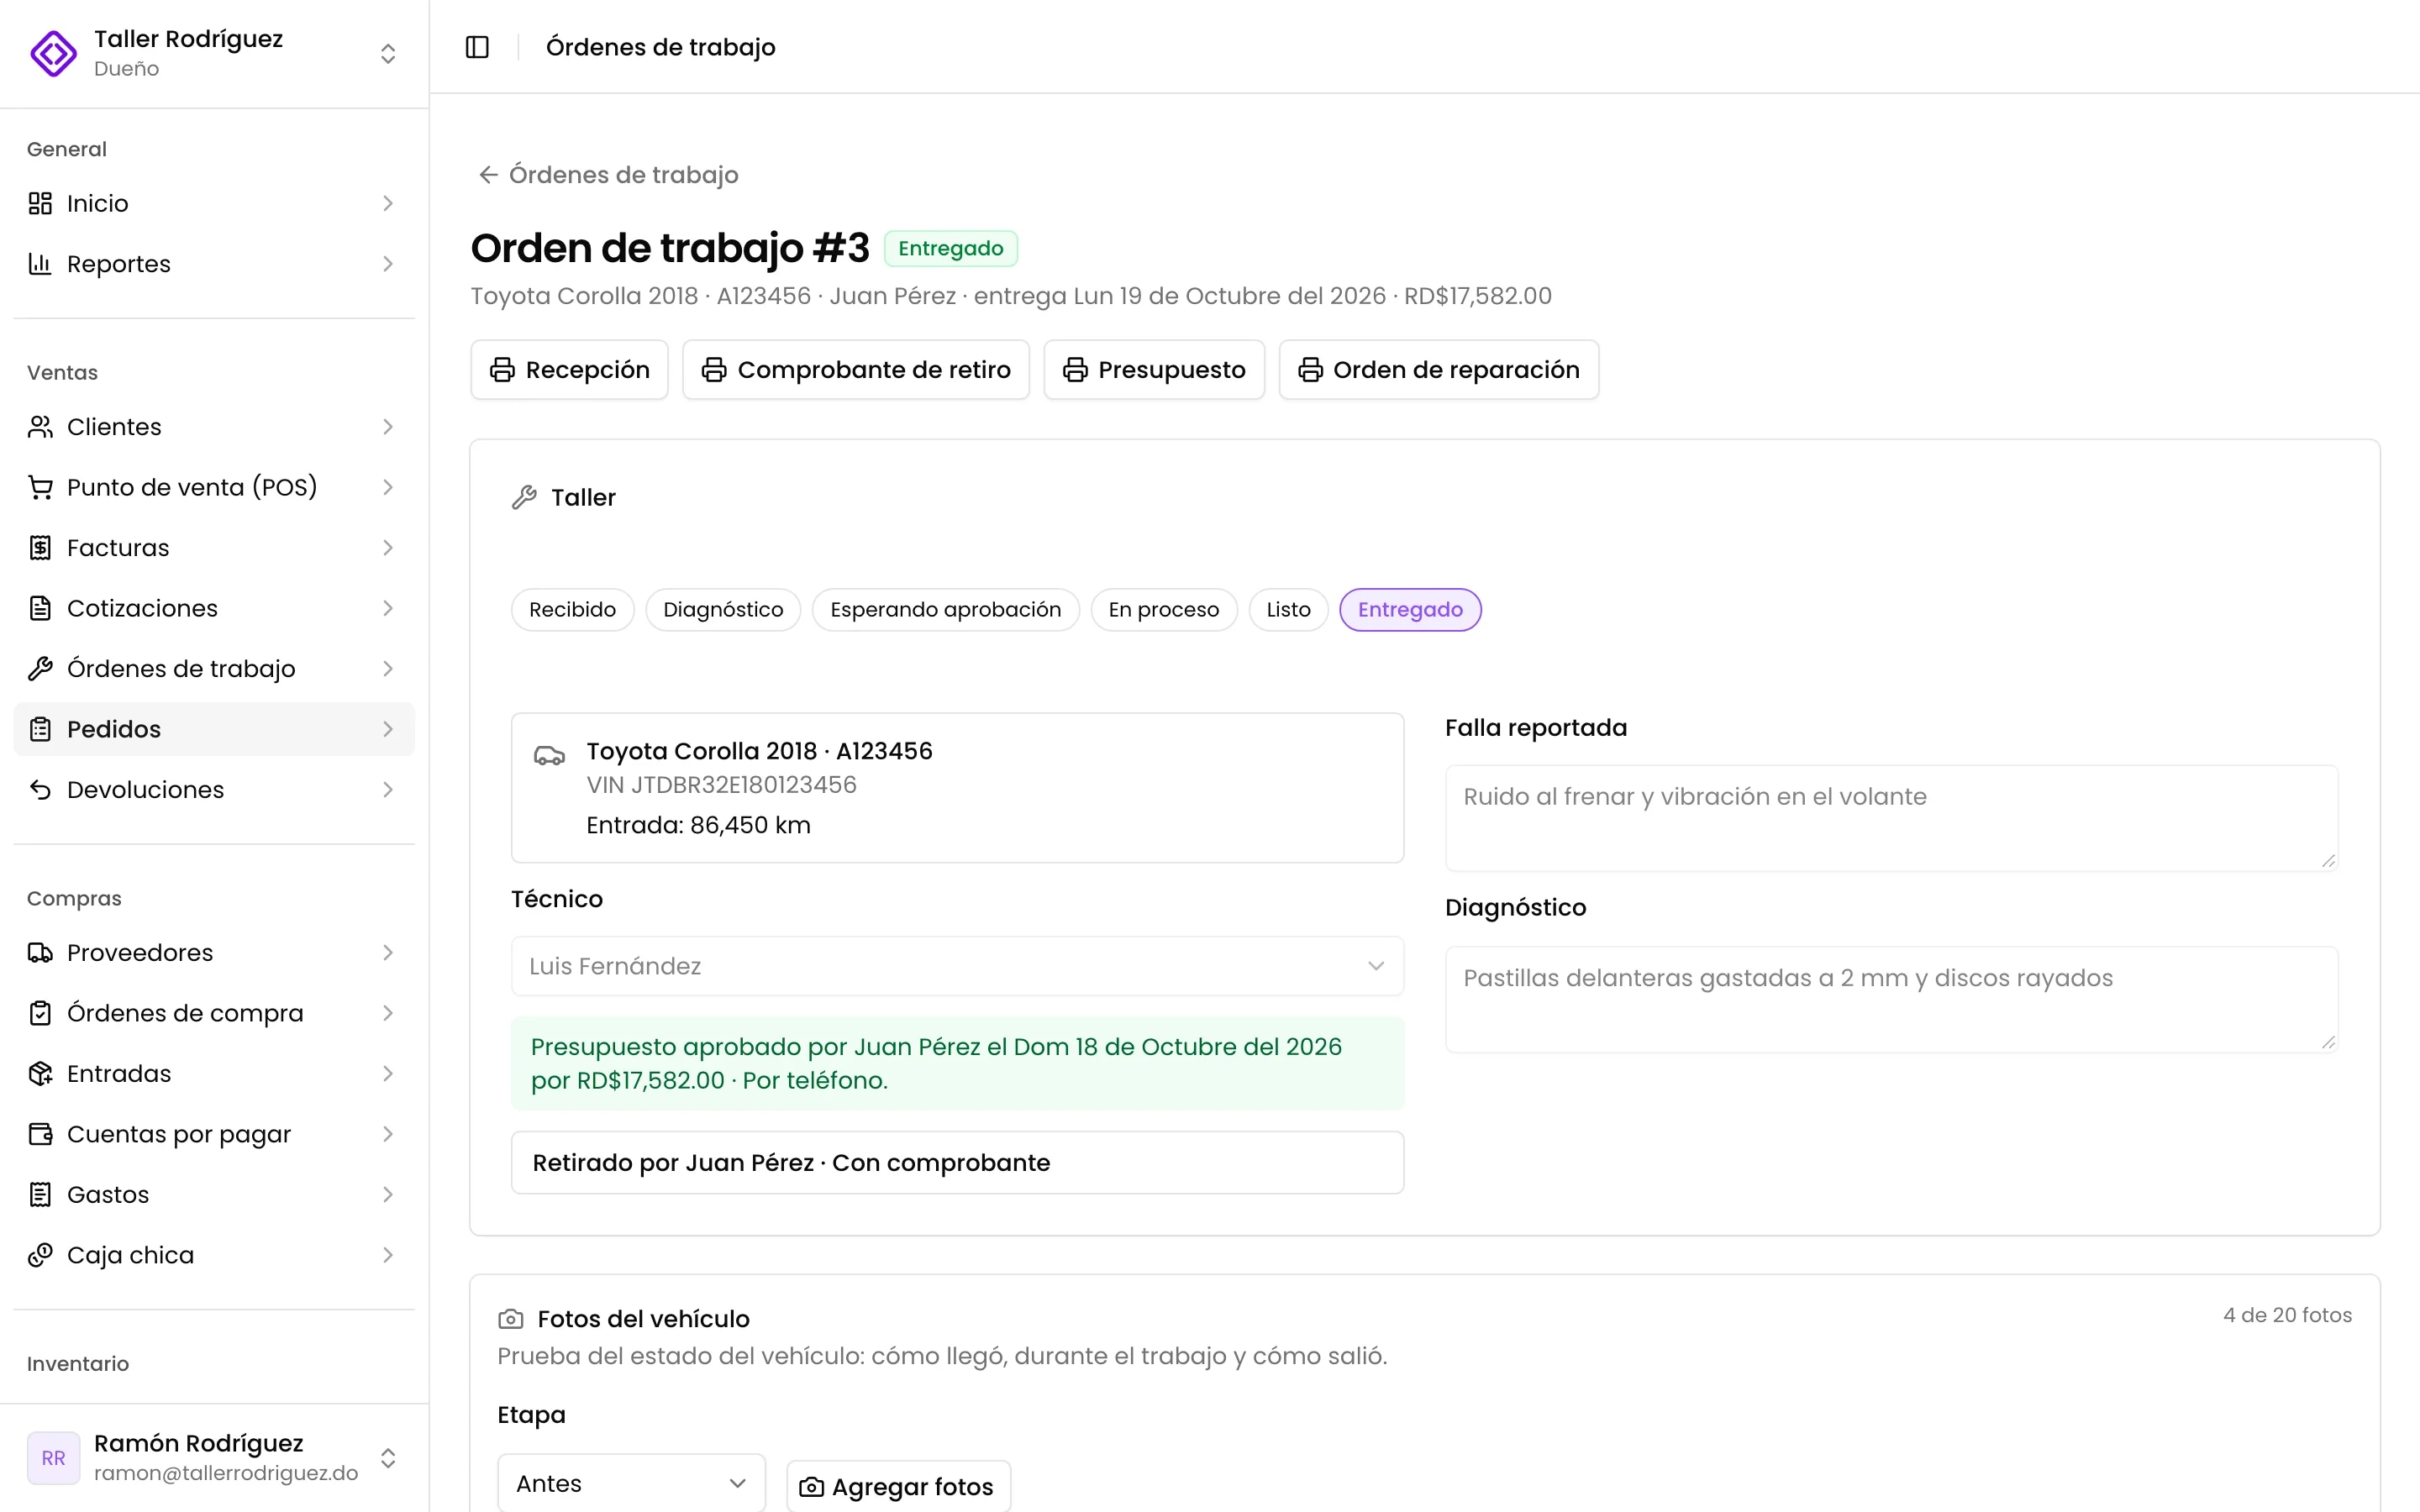Click the Taller Rodríguez logo icon
The width and height of the screenshot is (2420, 1512).
pos(54,53)
